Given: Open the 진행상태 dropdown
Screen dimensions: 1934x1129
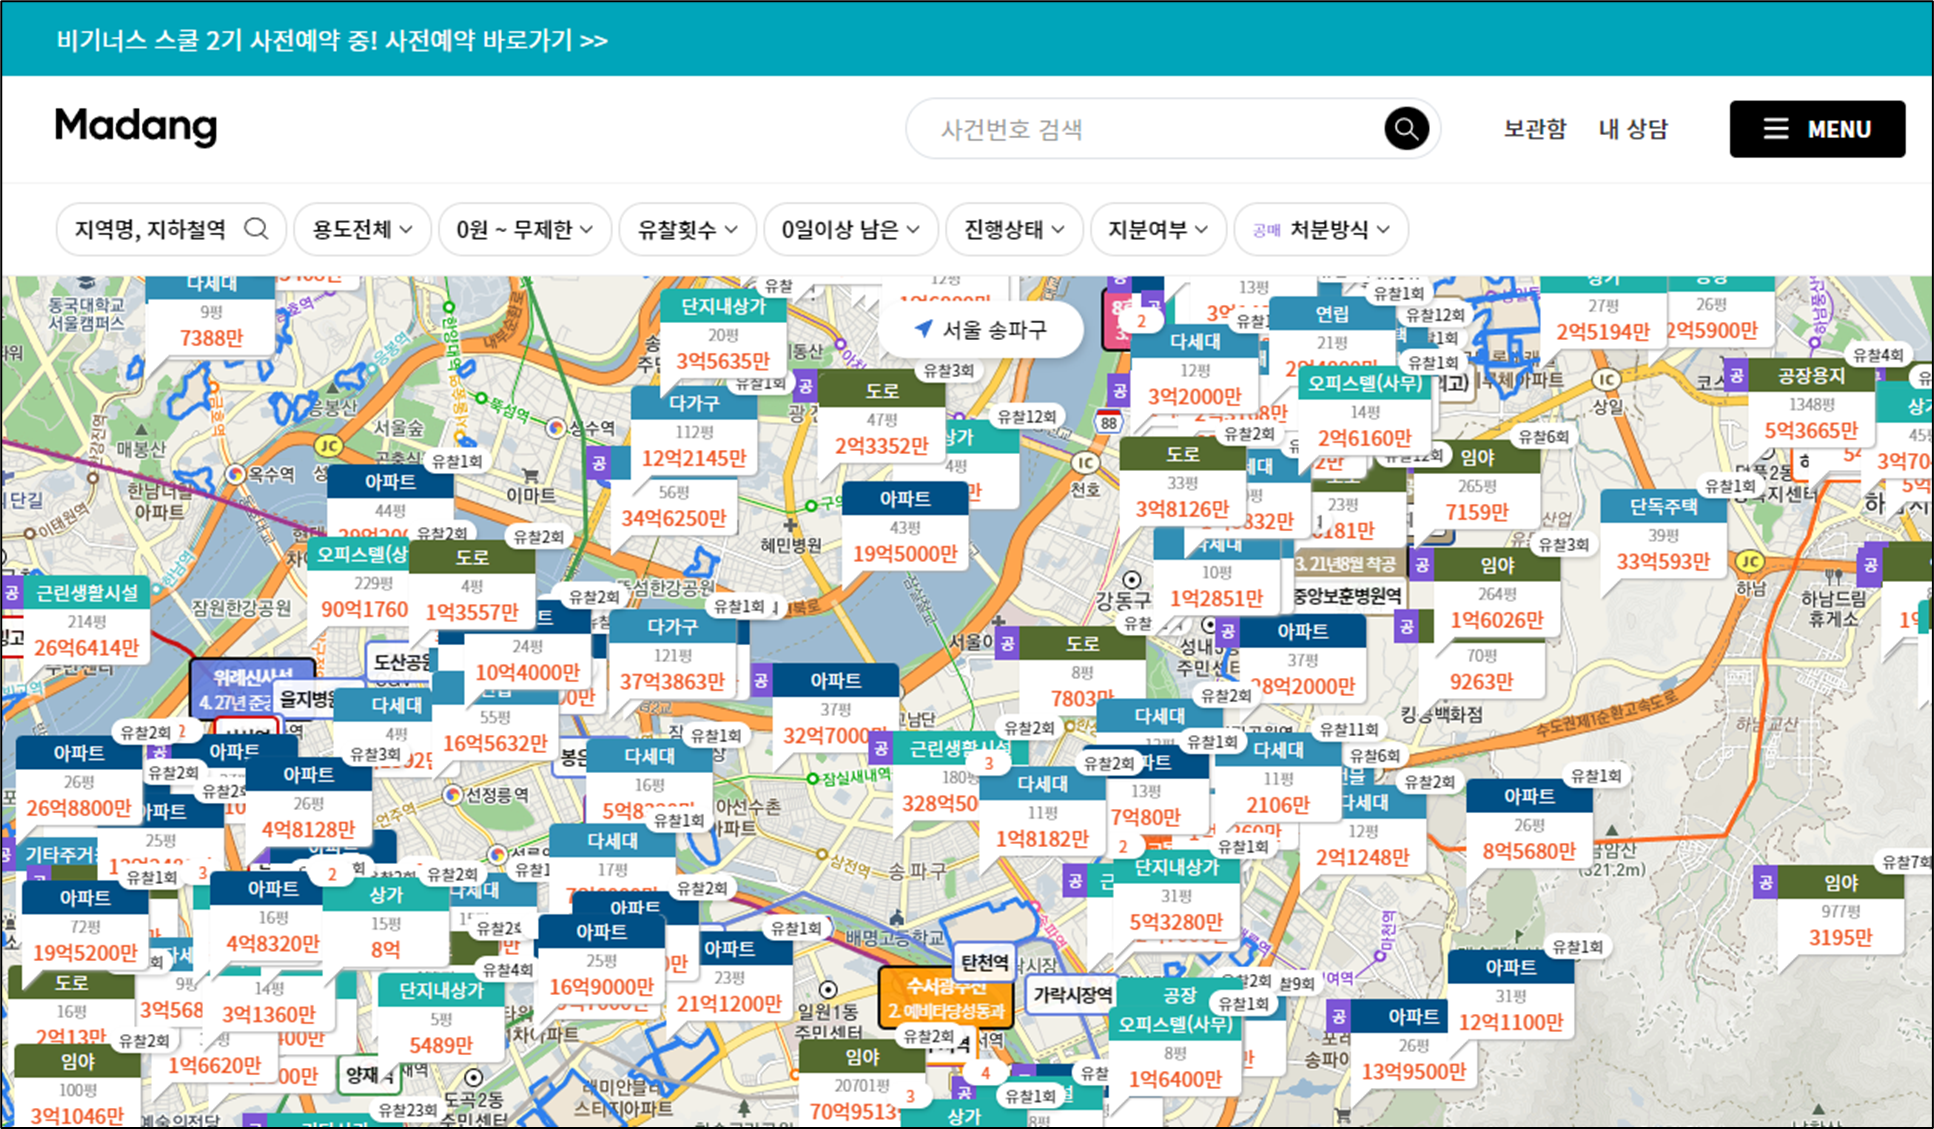Looking at the screenshot, I should click(1013, 230).
